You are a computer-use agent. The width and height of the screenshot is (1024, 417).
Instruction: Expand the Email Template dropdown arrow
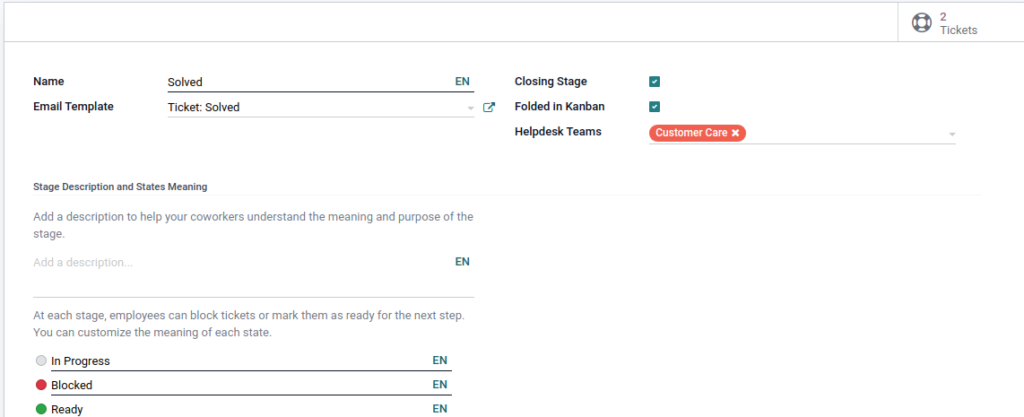(x=471, y=108)
